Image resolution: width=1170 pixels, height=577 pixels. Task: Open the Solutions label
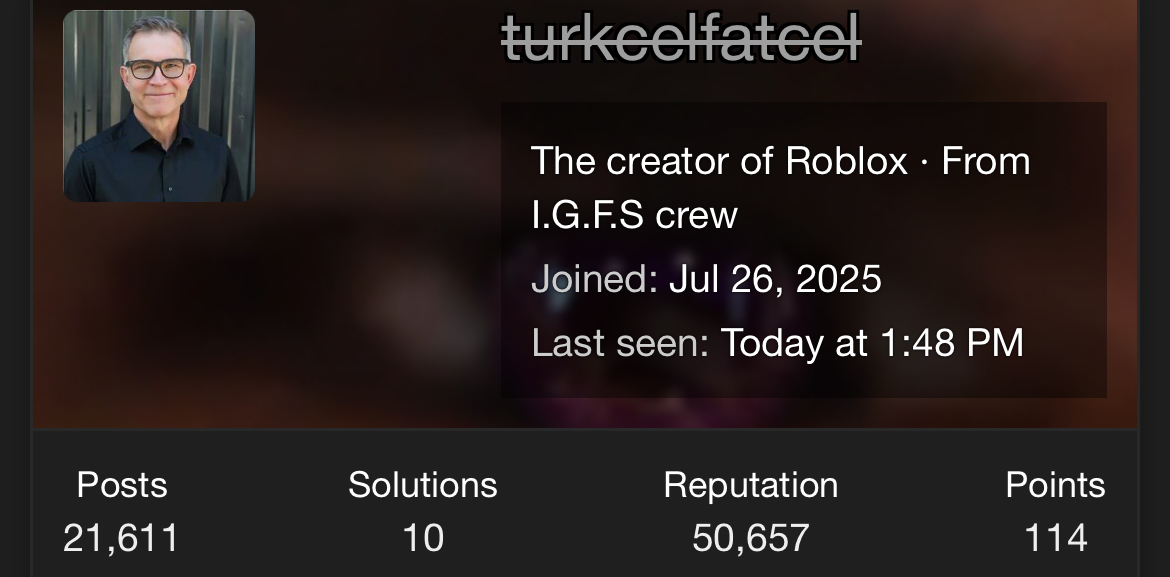click(x=422, y=485)
